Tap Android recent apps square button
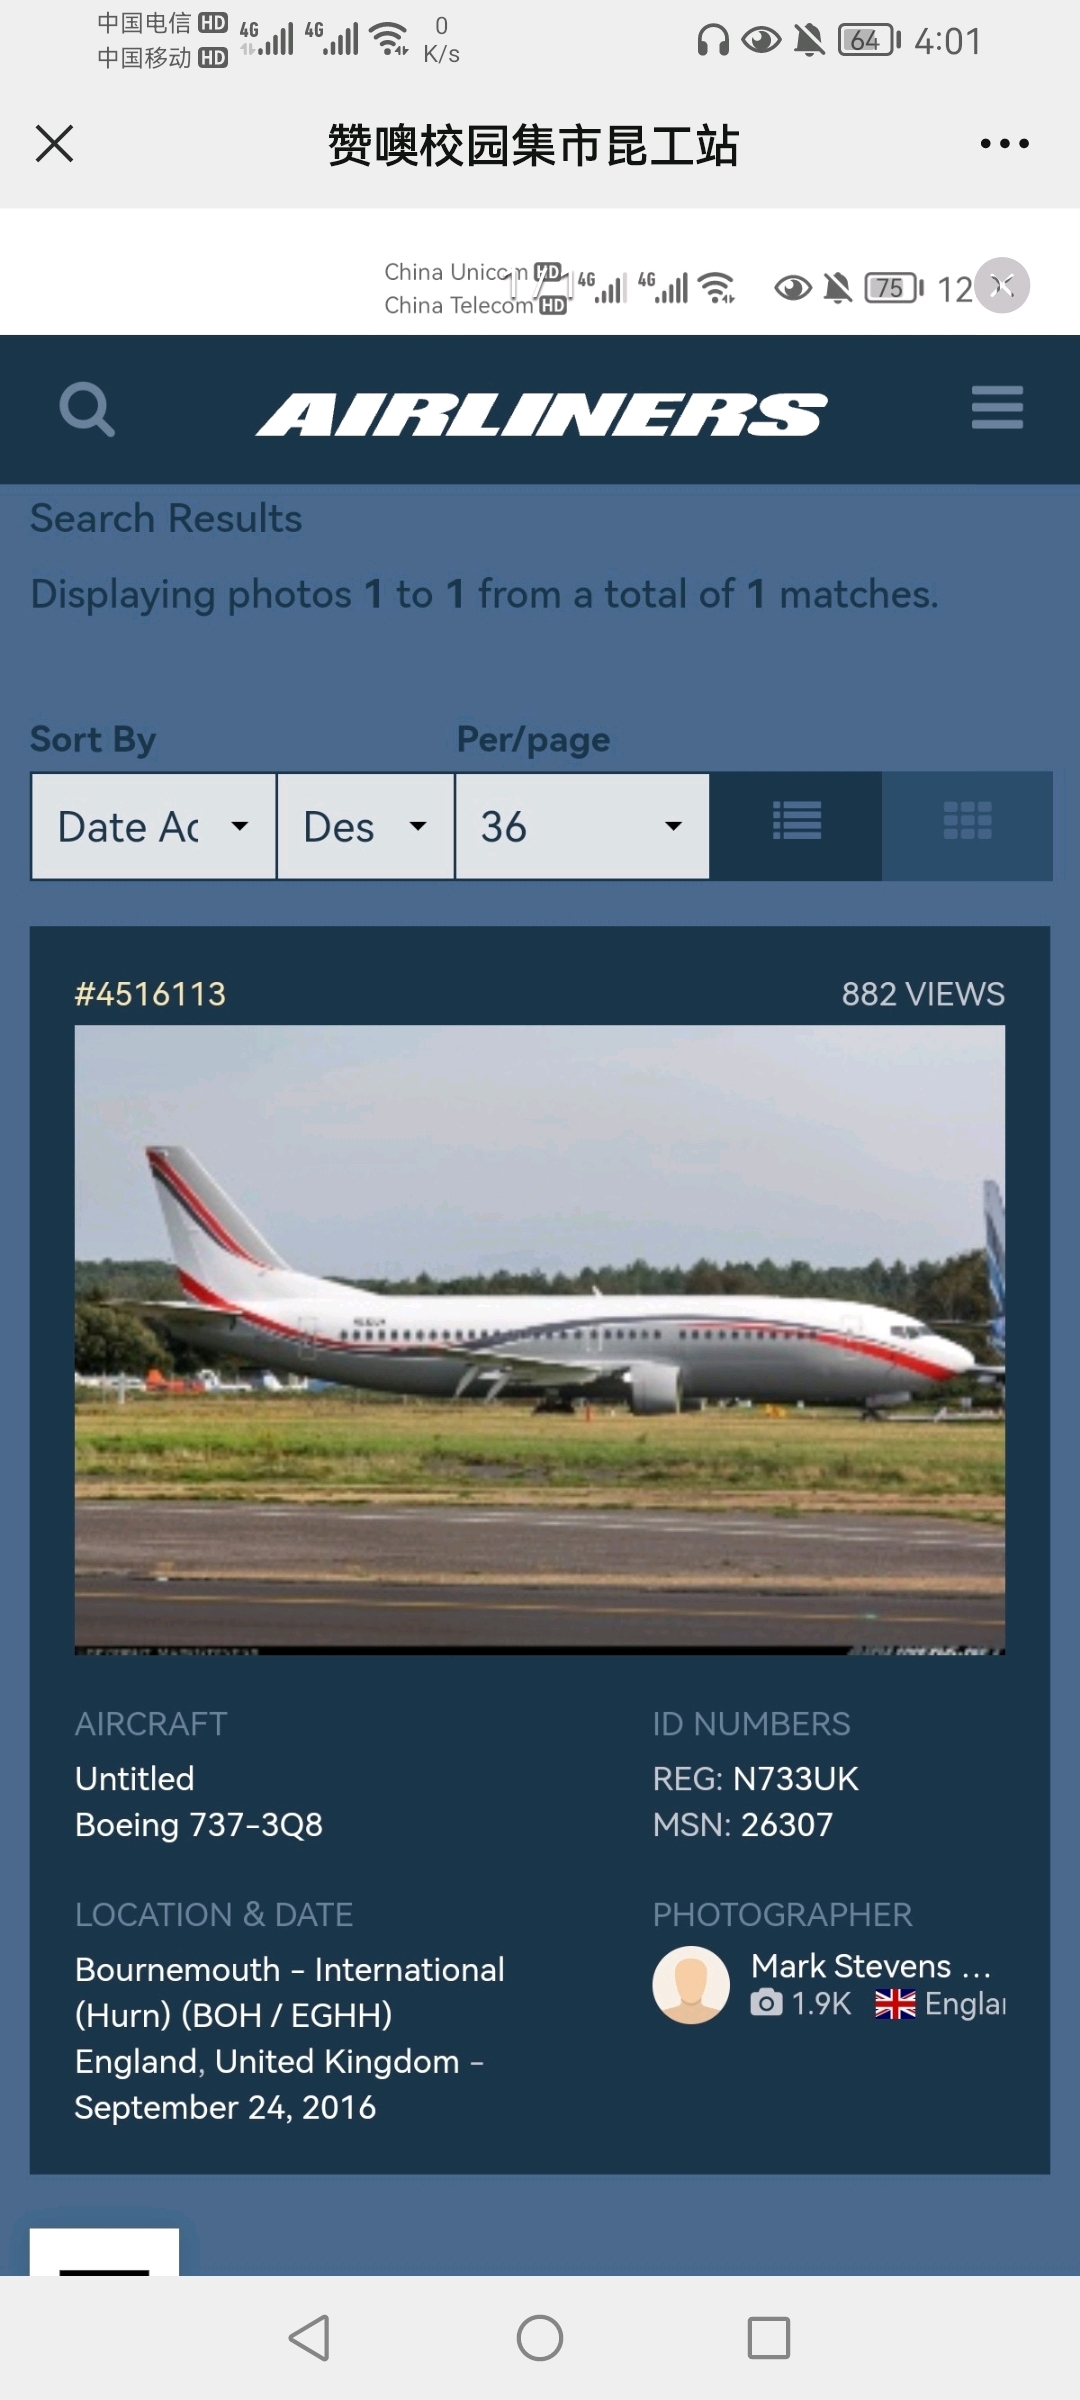The image size is (1080, 2400). (x=769, y=2338)
